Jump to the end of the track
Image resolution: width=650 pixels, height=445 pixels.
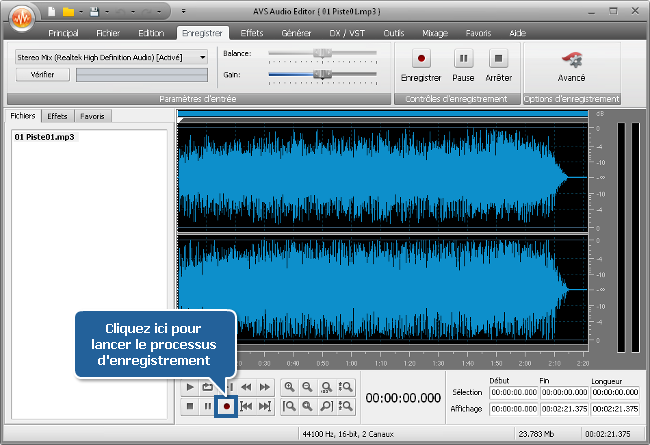tap(265, 406)
